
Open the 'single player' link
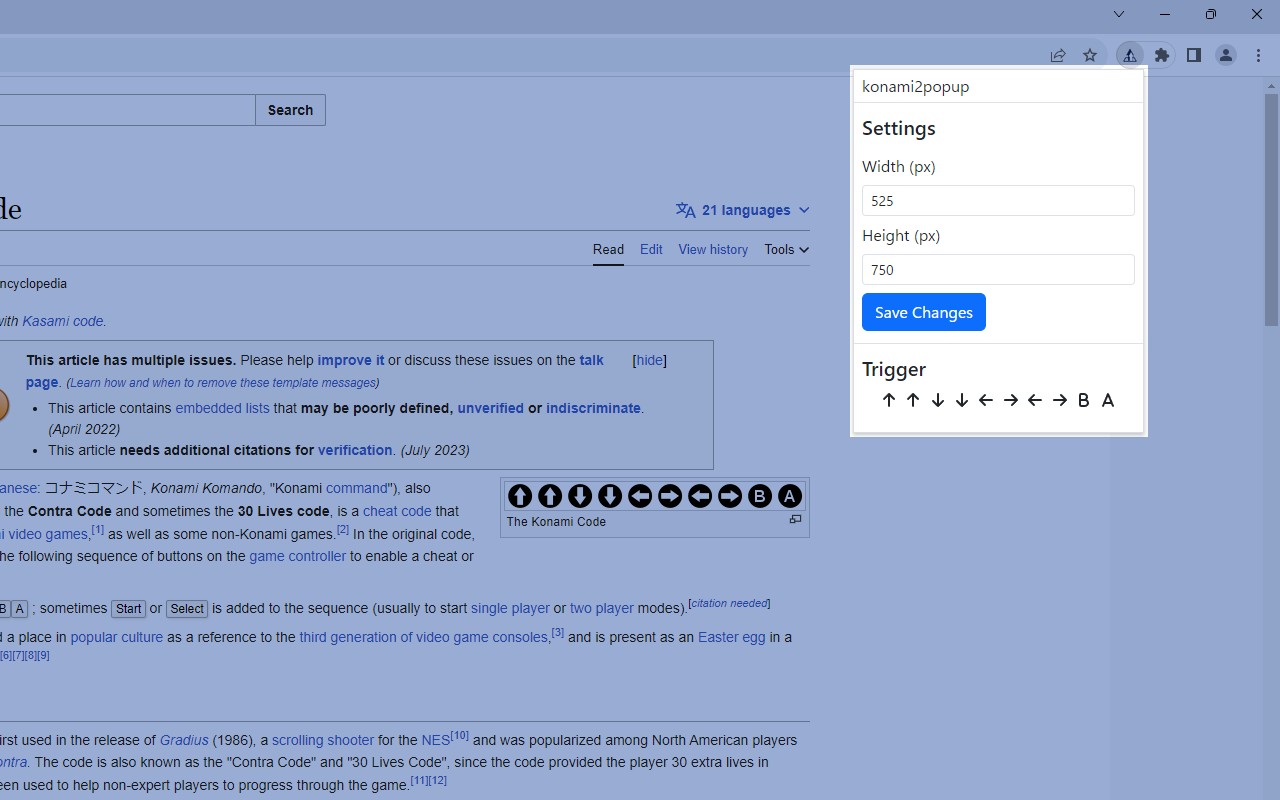510,608
